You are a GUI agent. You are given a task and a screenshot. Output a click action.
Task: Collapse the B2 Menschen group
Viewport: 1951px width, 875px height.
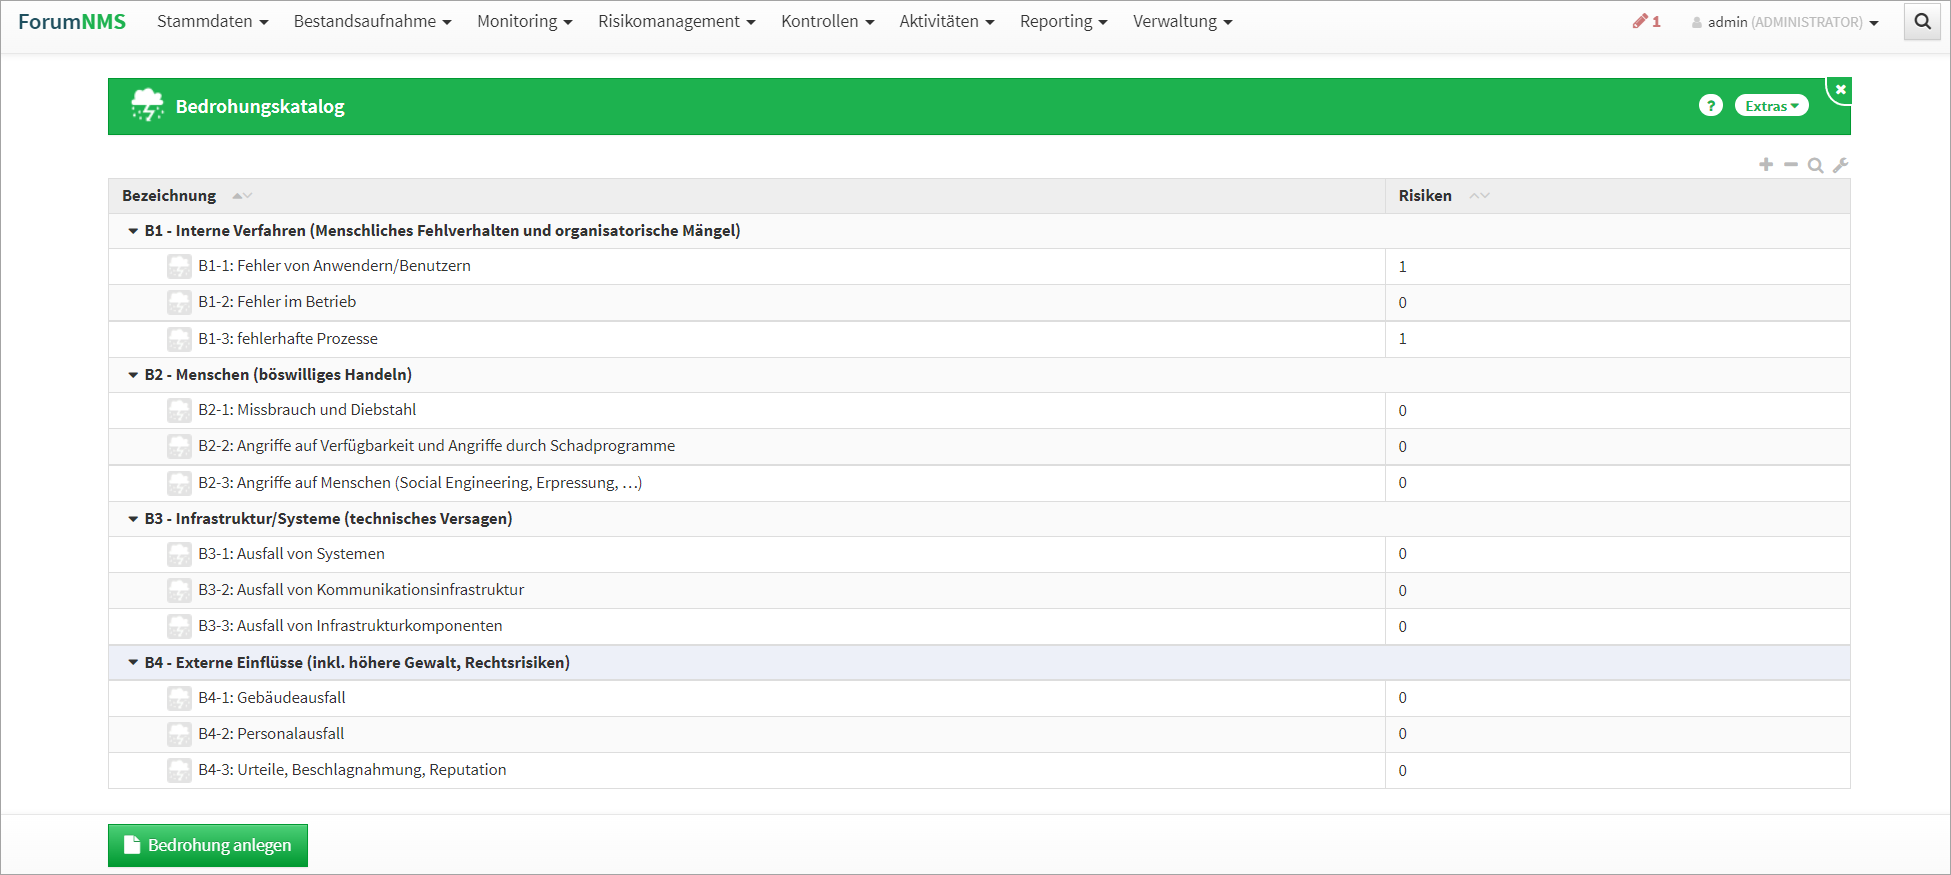pos(133,375)
